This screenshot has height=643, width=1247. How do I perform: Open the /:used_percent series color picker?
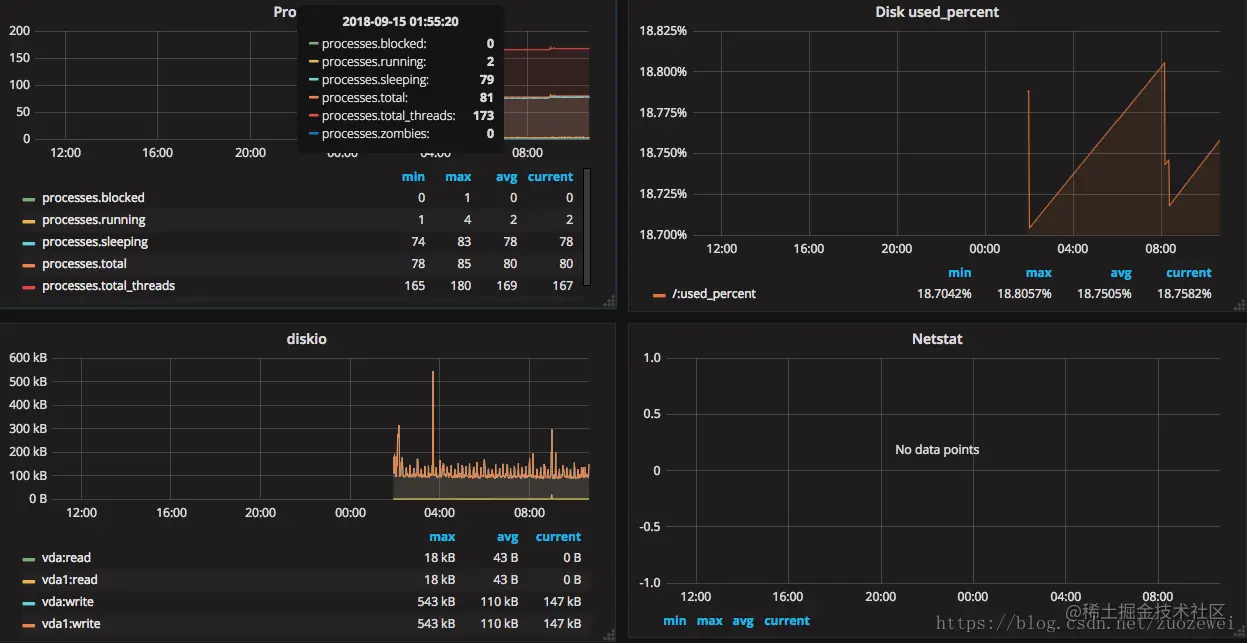(x=659, y=294)
